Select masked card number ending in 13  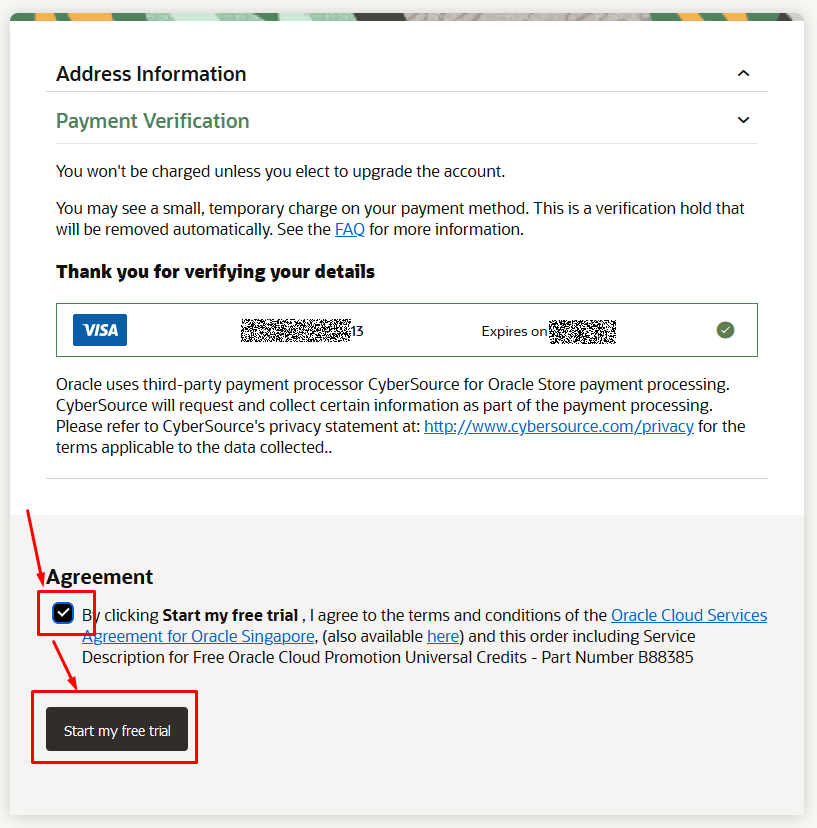pyautogui.click(x=302, y=331)
